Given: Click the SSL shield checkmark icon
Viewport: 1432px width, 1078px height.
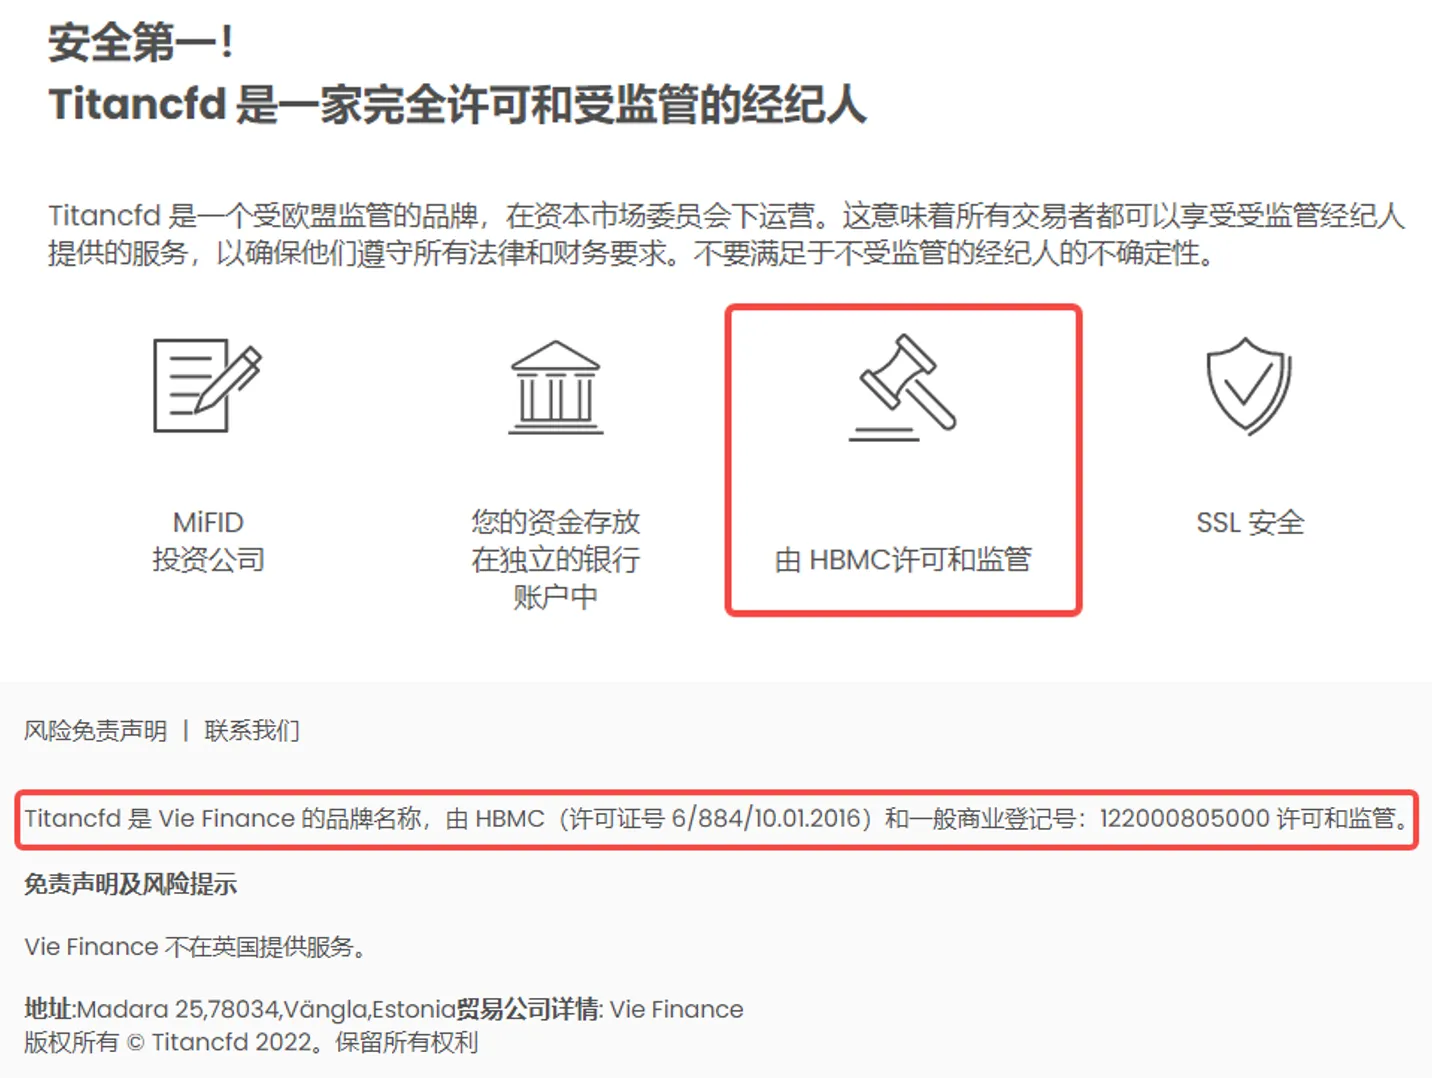Looking at the screenshot, I should click(1249, 386).
